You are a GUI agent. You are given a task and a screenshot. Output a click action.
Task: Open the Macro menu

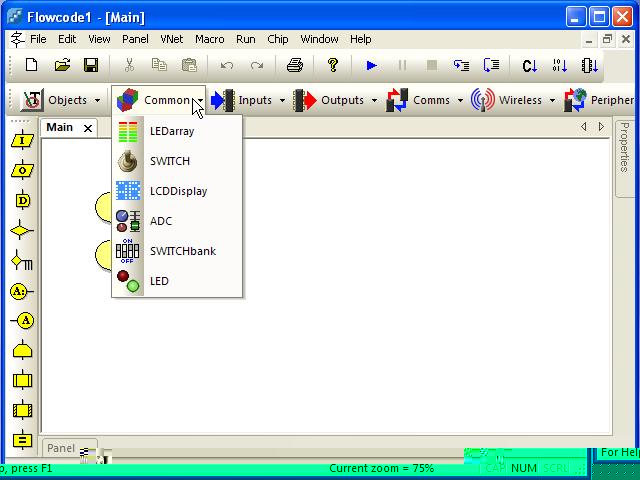210,39
